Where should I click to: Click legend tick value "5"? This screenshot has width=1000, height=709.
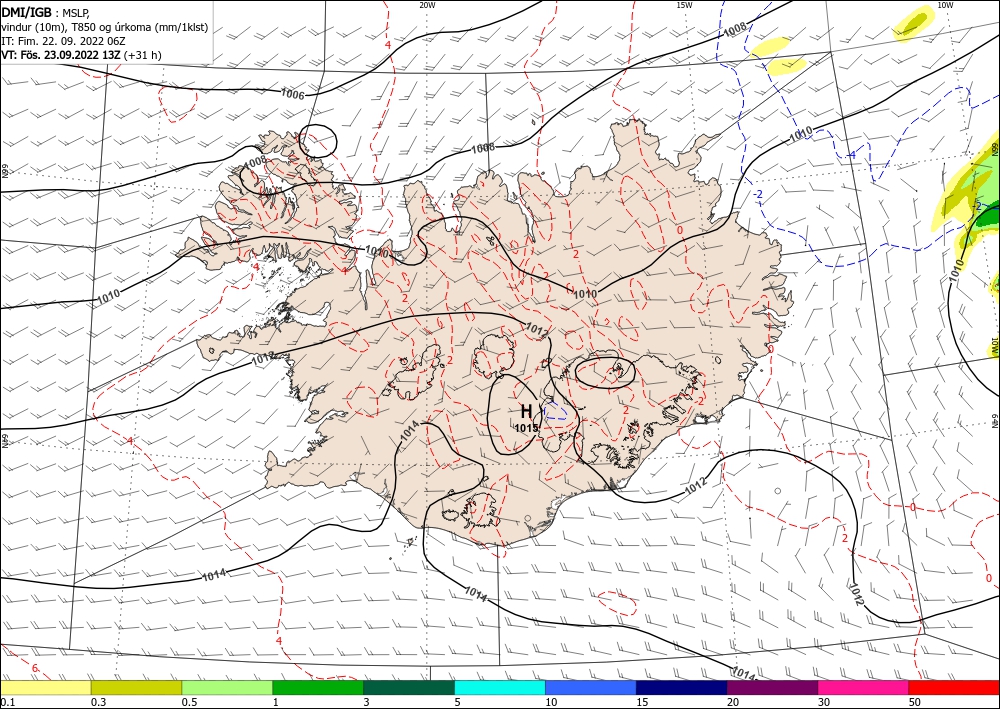(457, 702)
